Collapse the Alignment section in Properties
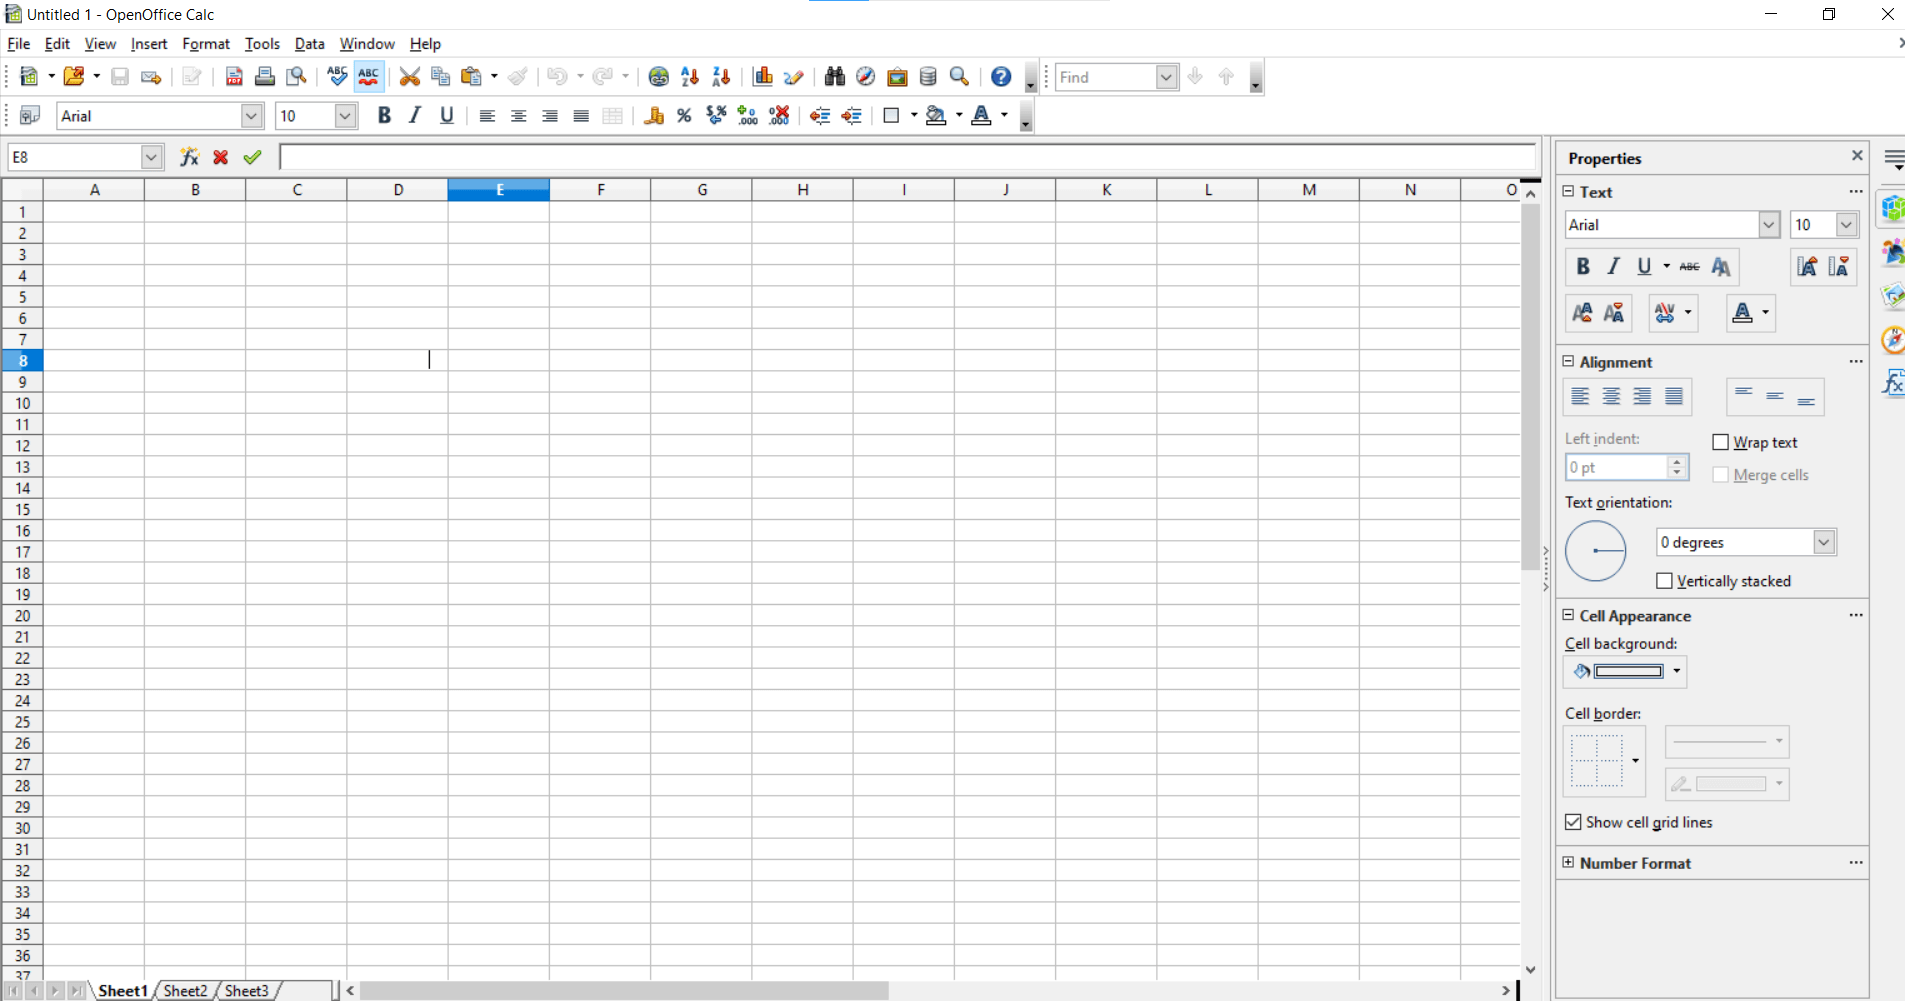Image resolution: width=1905 pixels, height=1001 pixels. pyautogui.click(x=1567, y=362)
